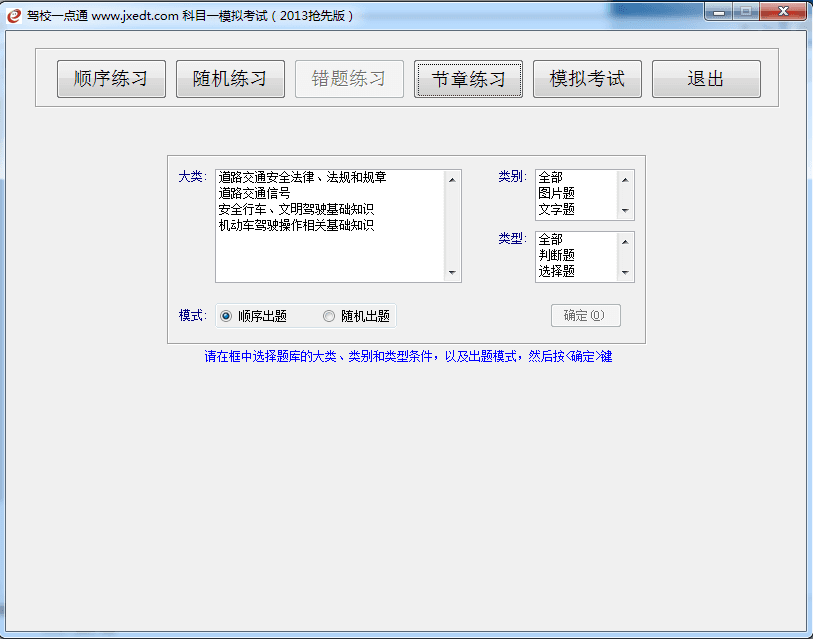
Task: Switch to 节章练习 section
Action: pyautogui.click(x=468, y=79)
